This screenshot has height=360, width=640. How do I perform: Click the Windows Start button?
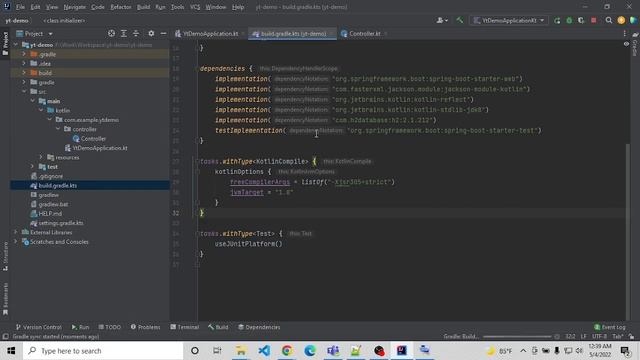[x=11, y=351]
